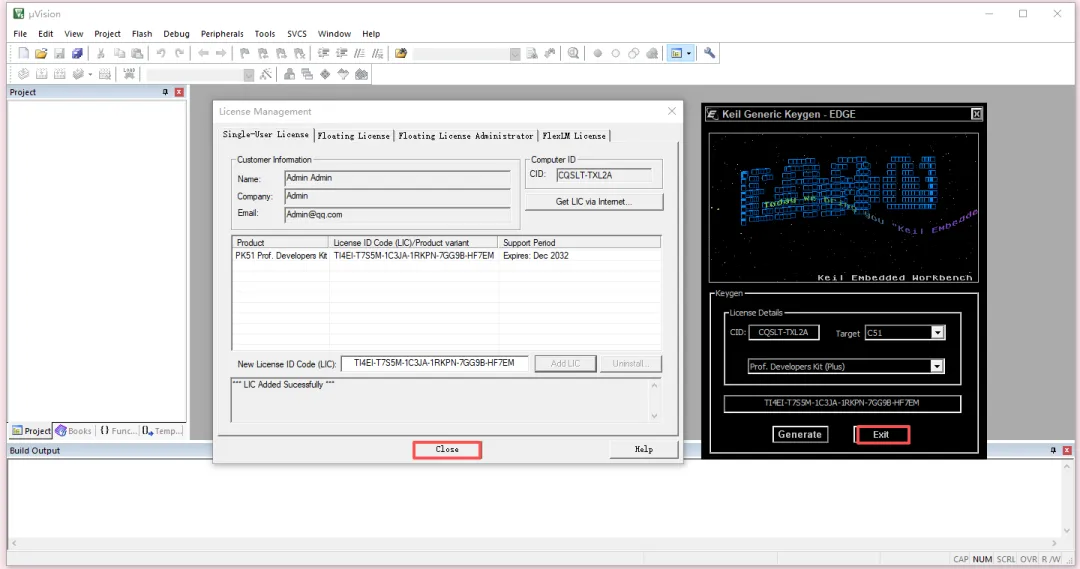This screenshot has width=1080, height=569.
Task: Open the Pack Installer icon
Action: [x=362, y=74]
